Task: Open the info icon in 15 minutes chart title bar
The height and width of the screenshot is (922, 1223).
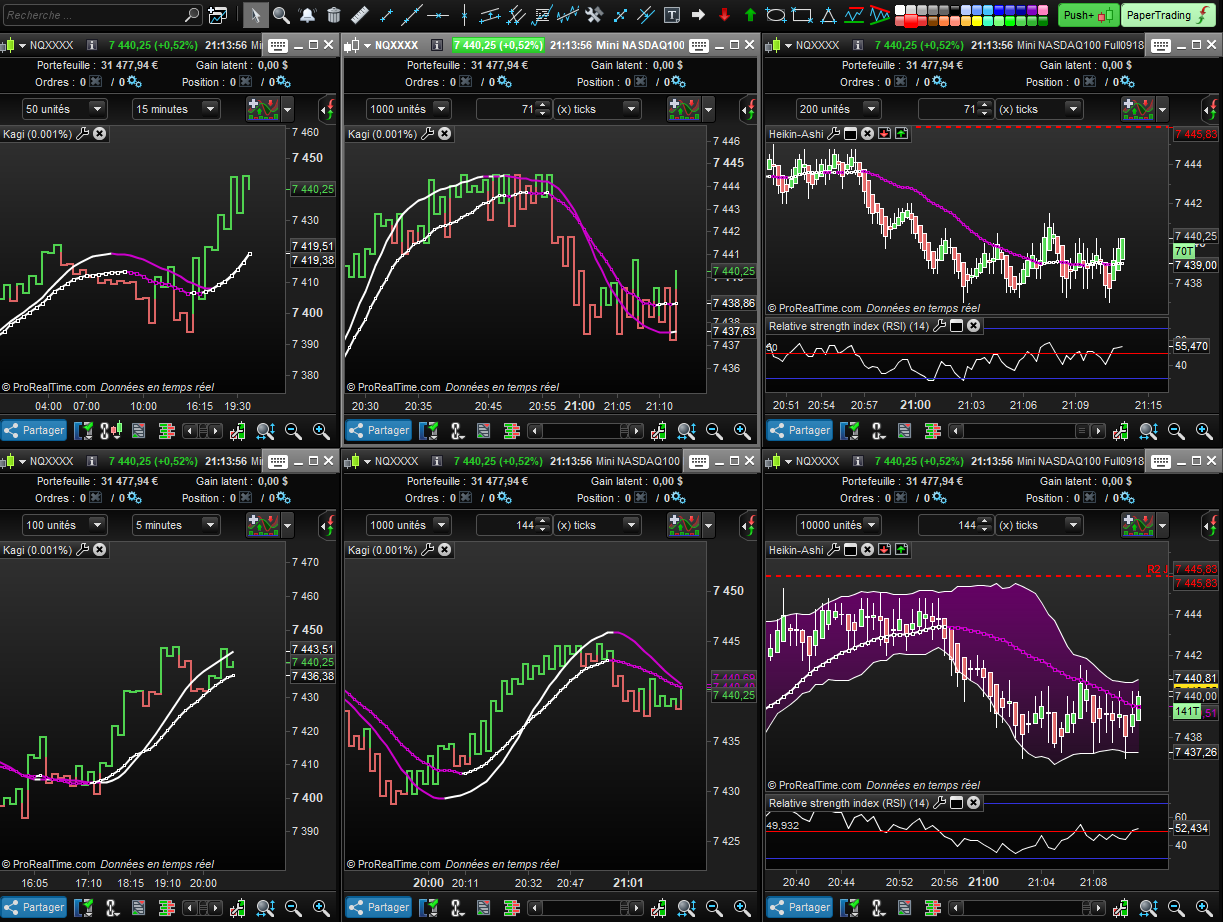Action: click(x=91, y=46)
